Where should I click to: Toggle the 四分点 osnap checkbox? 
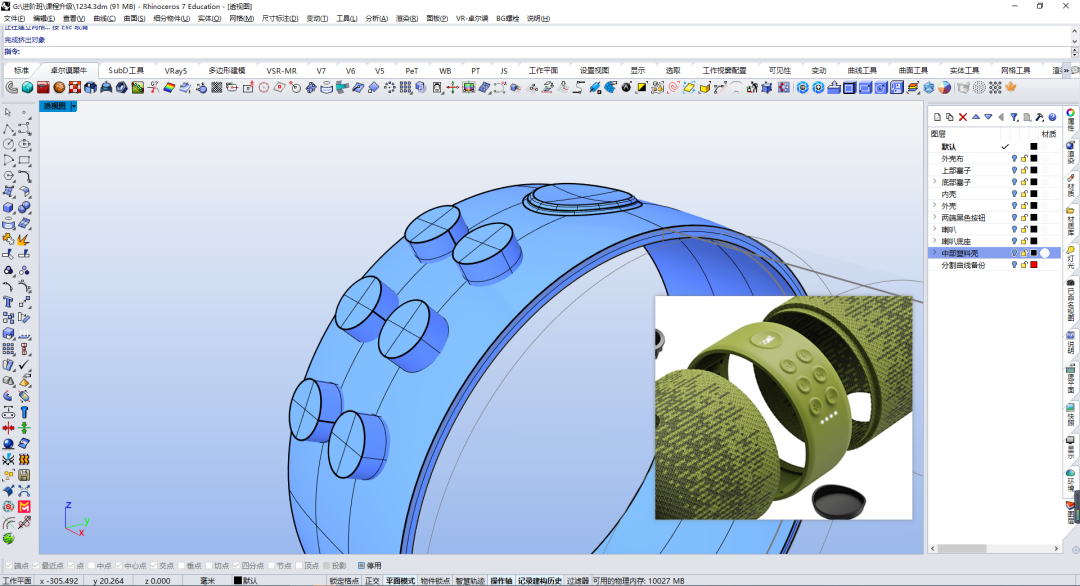(x=236, y=565)
